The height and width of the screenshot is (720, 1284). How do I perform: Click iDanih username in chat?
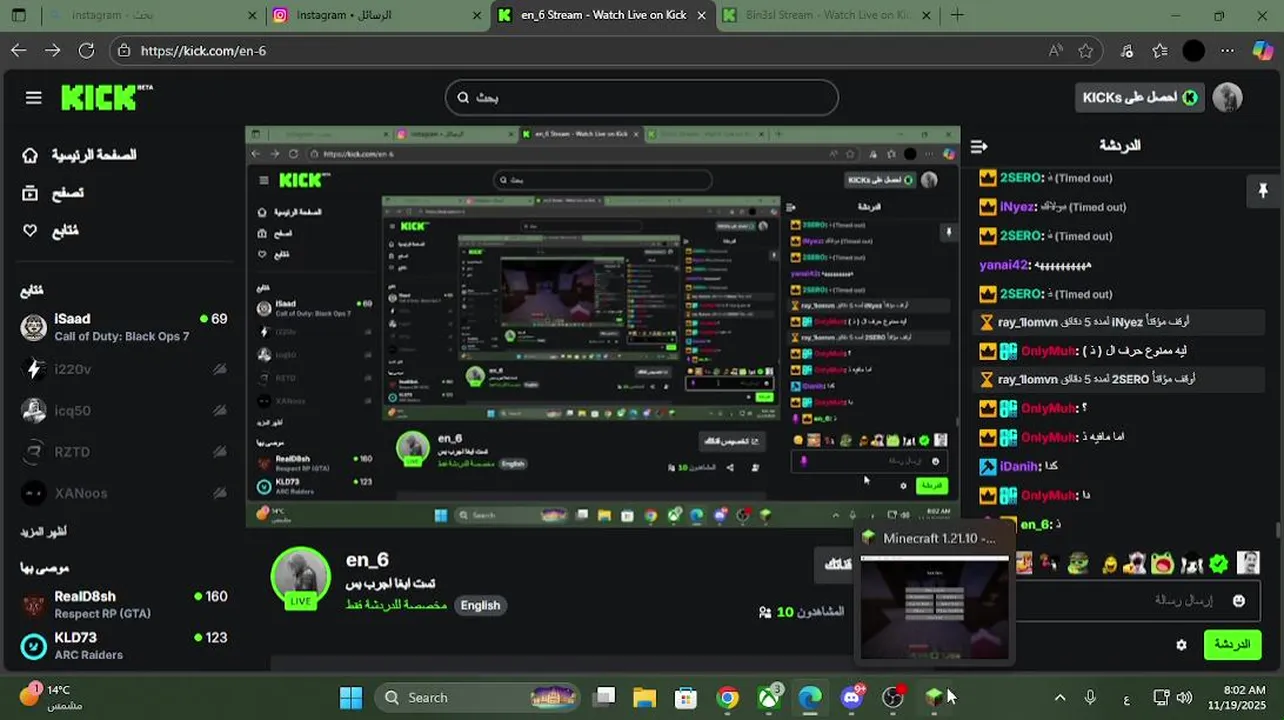point(1020,466)
